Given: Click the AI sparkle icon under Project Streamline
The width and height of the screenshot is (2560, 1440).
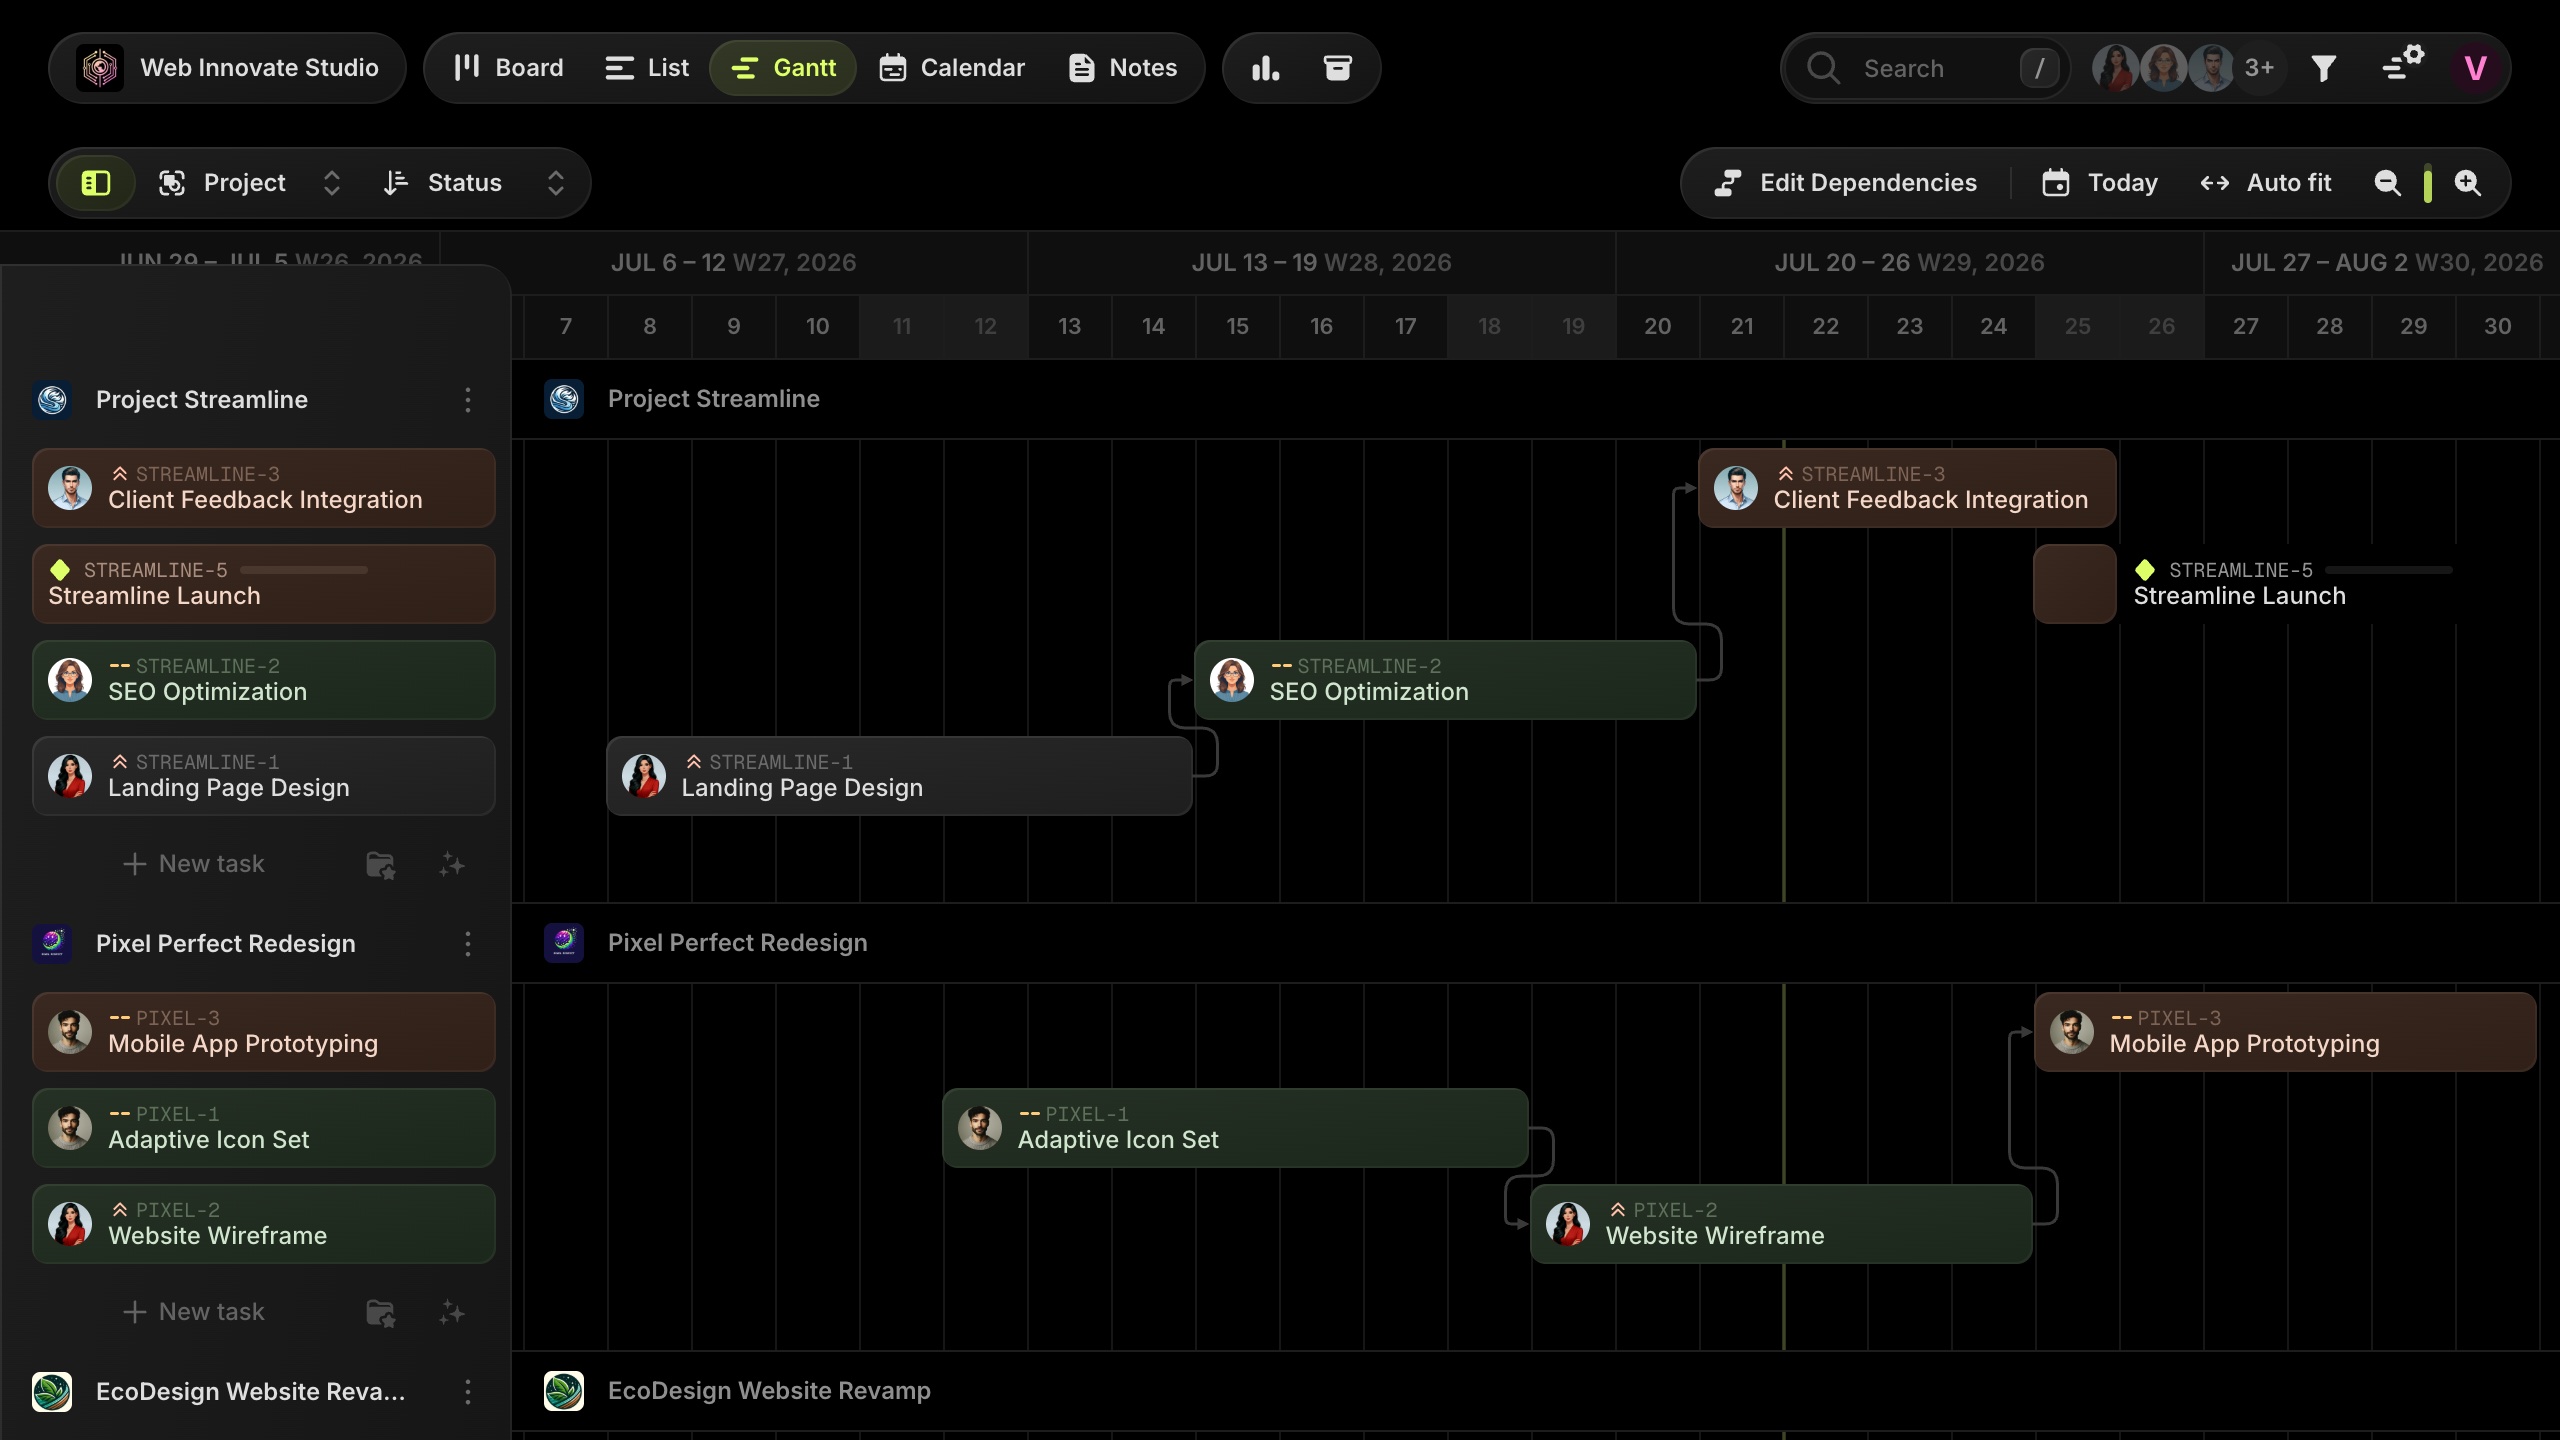Looking at the screenshot, I should coord(452,864).
